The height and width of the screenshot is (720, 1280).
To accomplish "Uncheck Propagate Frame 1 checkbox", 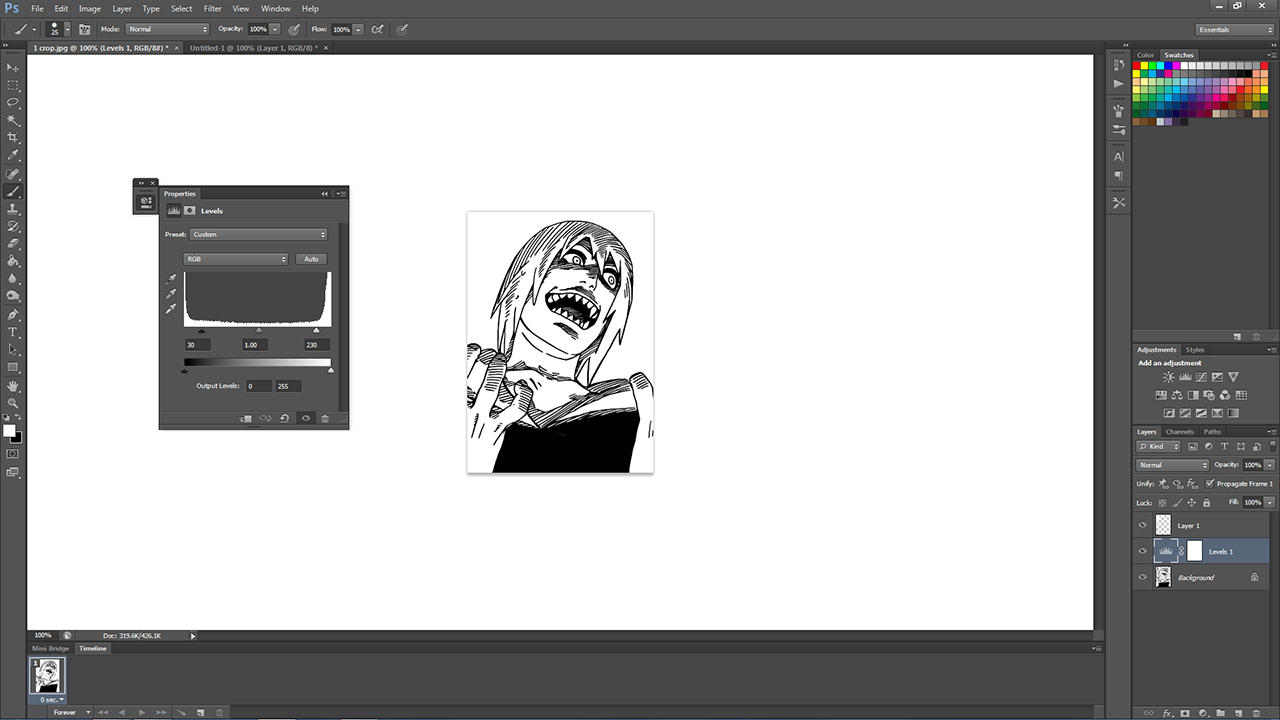I will pyautogui.click(x=1211, y=483).
